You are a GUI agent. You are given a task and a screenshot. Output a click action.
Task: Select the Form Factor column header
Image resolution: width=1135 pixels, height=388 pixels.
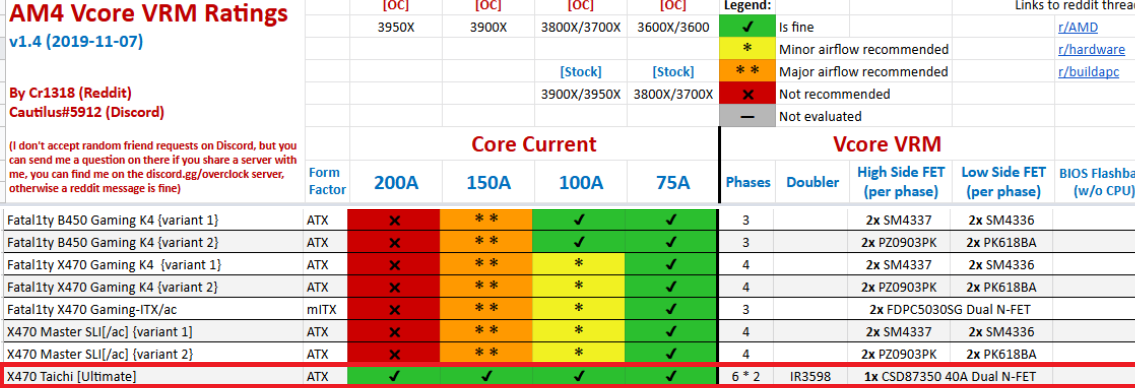pyautogui.click(x=326, y=182)
